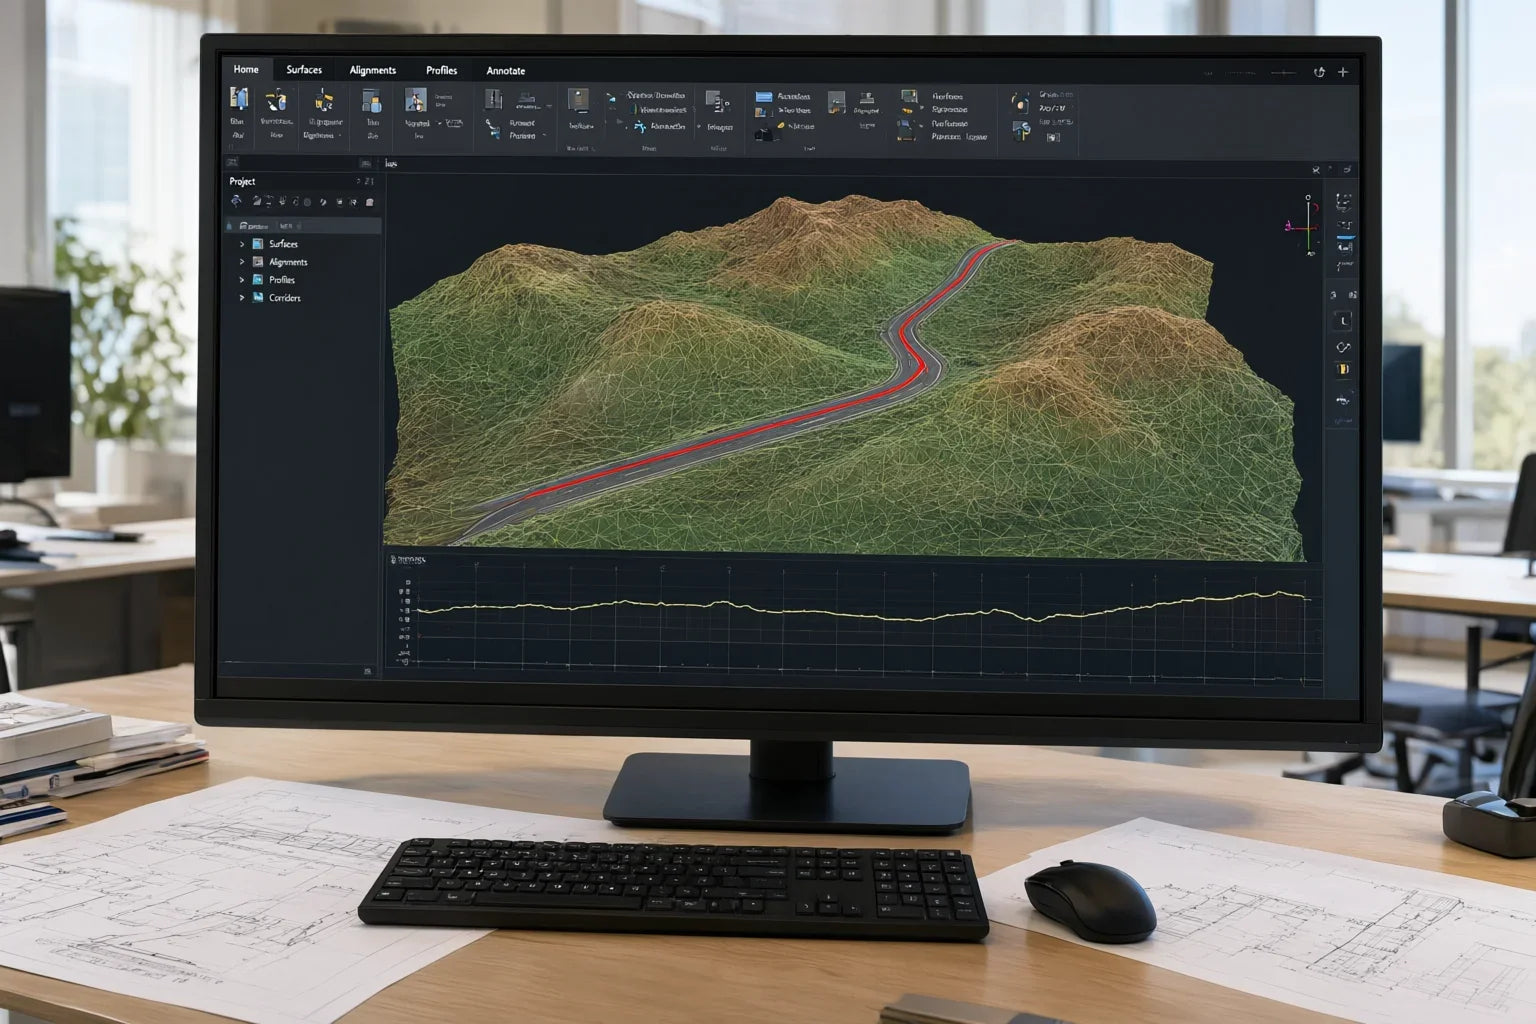Click the bottom vehicle-like icon in right sidebar
This screenshot has height=1024, width=1536.
point(1343,400)
